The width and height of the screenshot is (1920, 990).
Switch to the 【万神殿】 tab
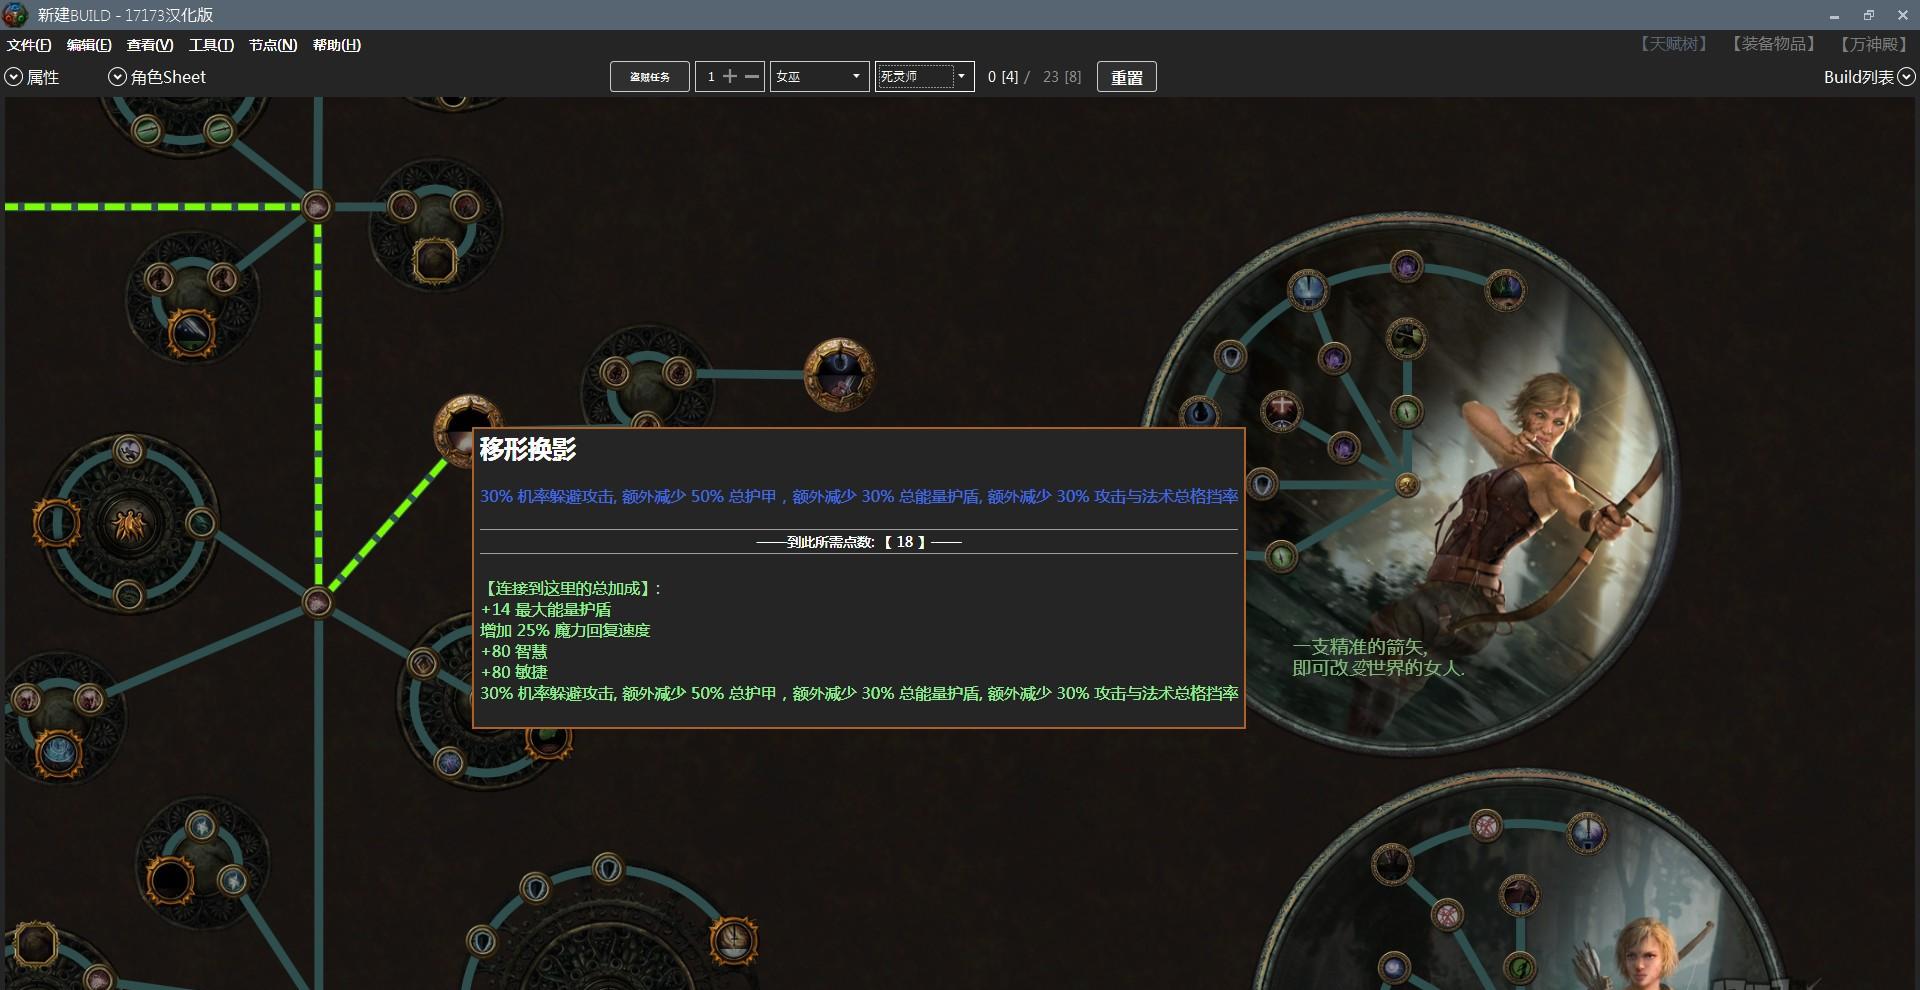coord(1874,44)
